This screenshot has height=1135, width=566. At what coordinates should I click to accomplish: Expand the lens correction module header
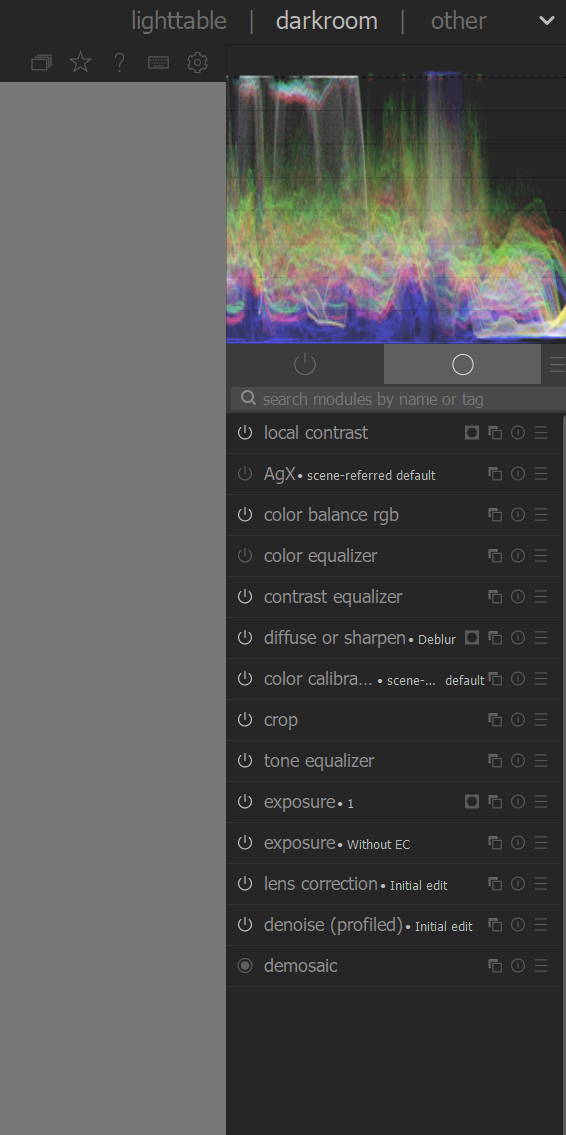pyautogui.click(x=394, y=884)
